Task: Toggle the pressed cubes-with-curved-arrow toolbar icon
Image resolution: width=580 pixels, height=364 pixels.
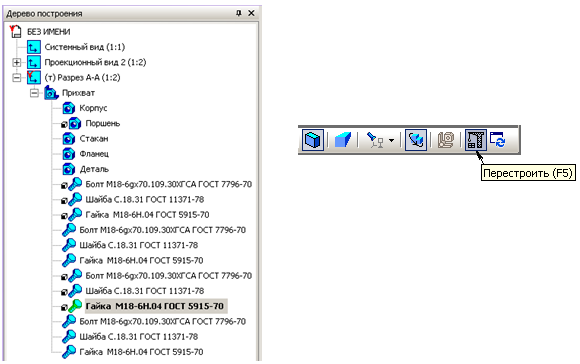Action: click(416, 140)
